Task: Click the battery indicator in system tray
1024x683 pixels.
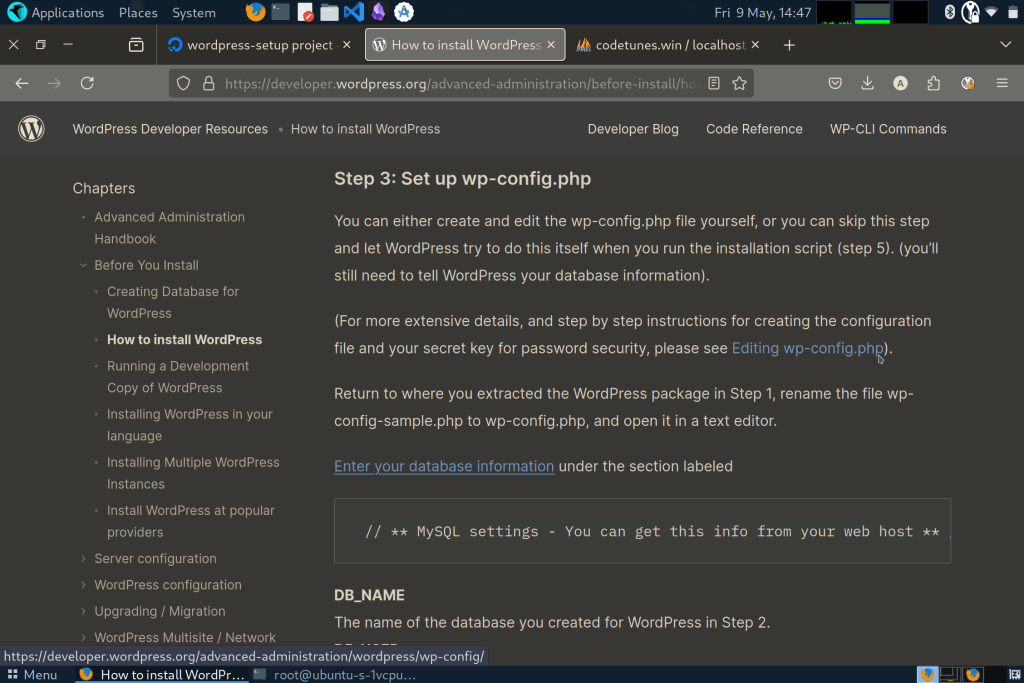Action: pos(1013,12)
